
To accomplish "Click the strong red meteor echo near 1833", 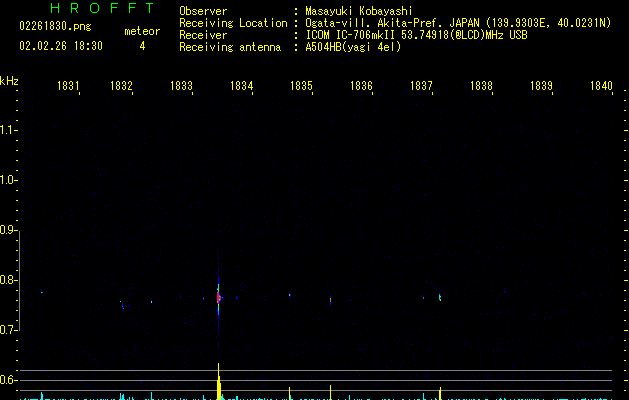I will [219, 298].
